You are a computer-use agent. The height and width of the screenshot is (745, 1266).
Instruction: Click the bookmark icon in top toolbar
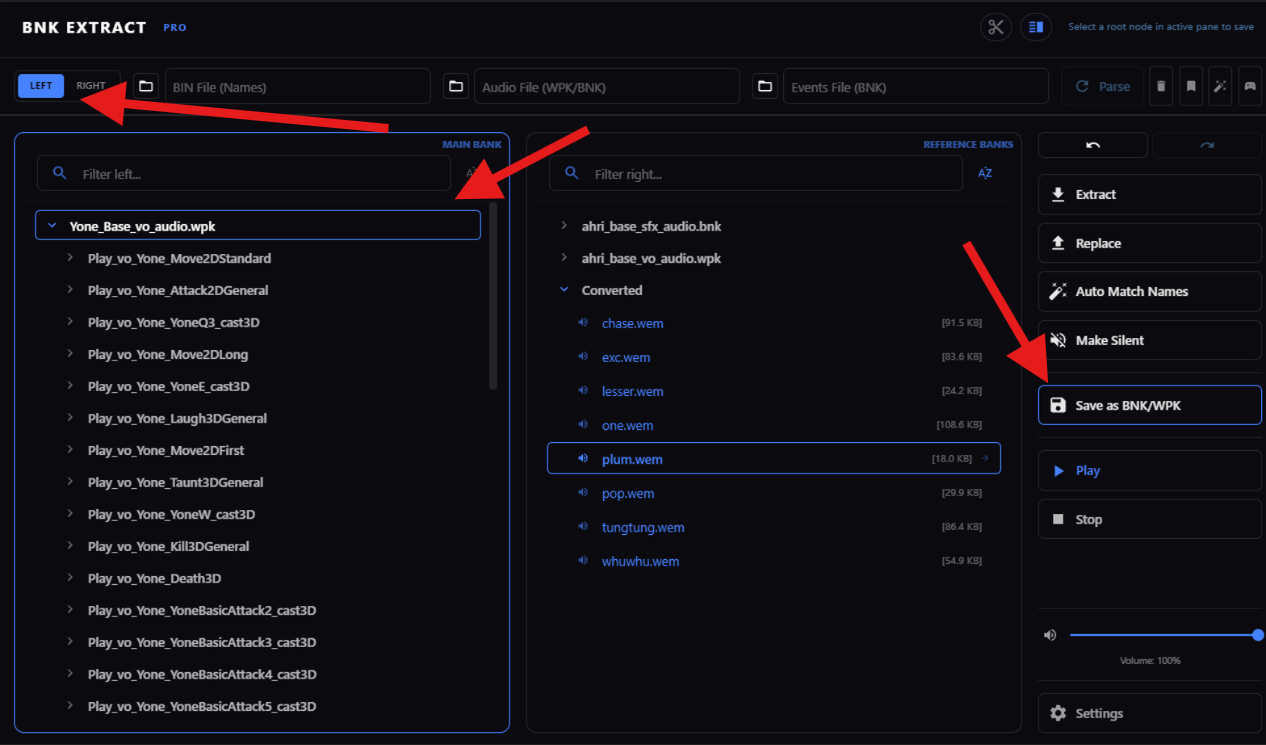pyautogui.click(x=1191, y=87)
